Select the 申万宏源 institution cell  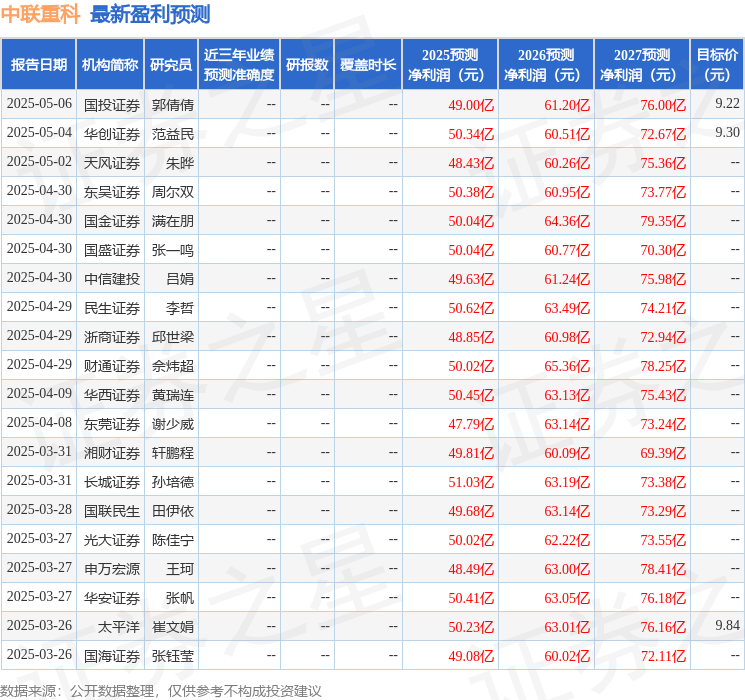112,569
